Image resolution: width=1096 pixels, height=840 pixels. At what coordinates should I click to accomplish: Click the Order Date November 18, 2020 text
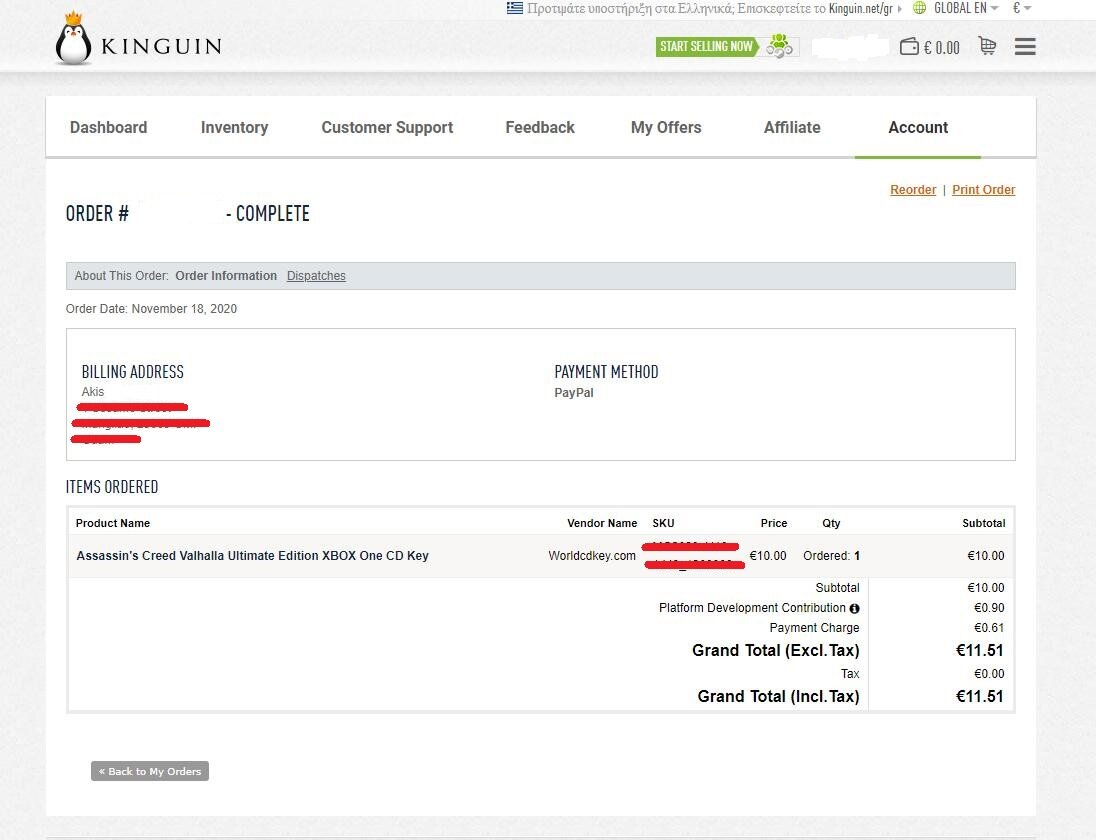click(151, 309)
